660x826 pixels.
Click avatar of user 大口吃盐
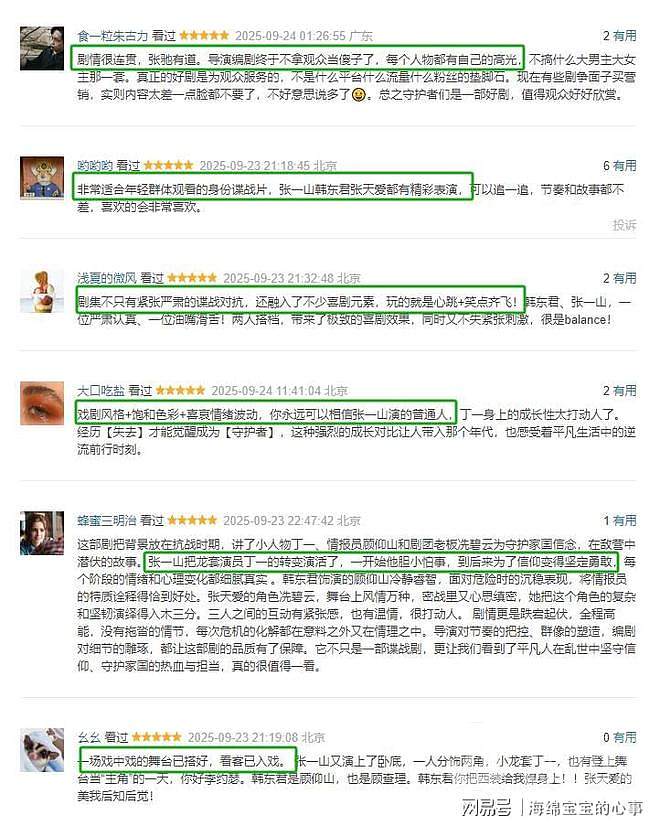click(42, 404)
